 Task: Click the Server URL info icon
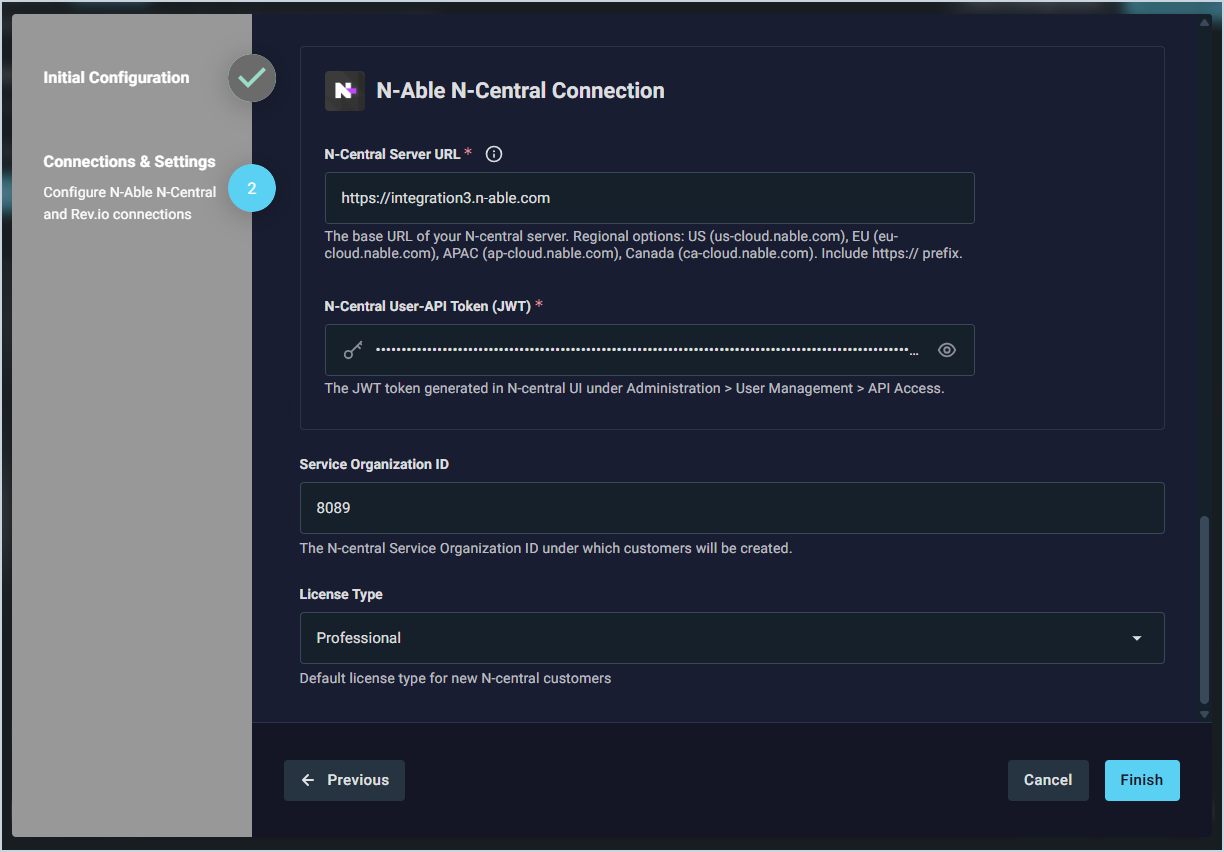(493, 155)
